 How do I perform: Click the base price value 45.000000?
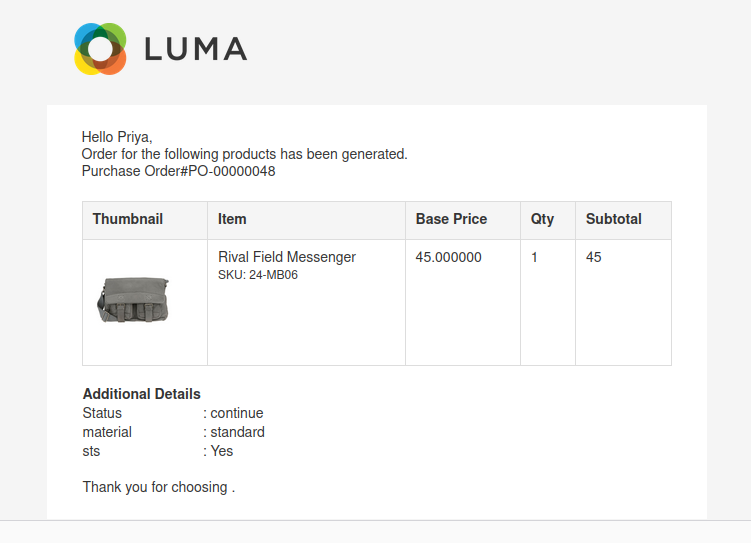pyautogui.click(x=448, y=257)
